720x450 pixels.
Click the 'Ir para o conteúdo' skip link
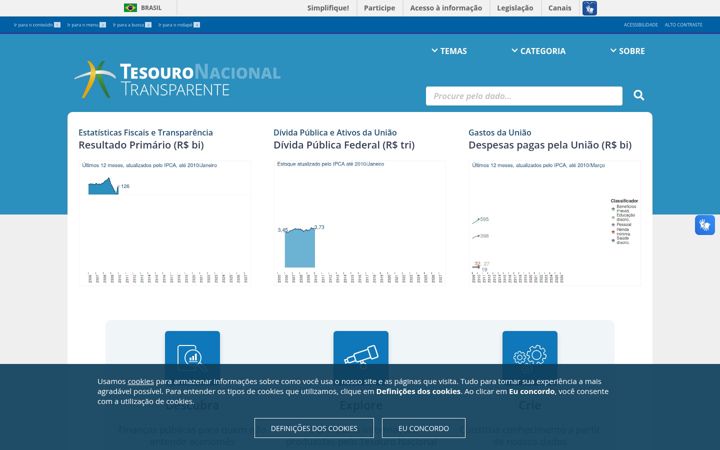(37, 25)
